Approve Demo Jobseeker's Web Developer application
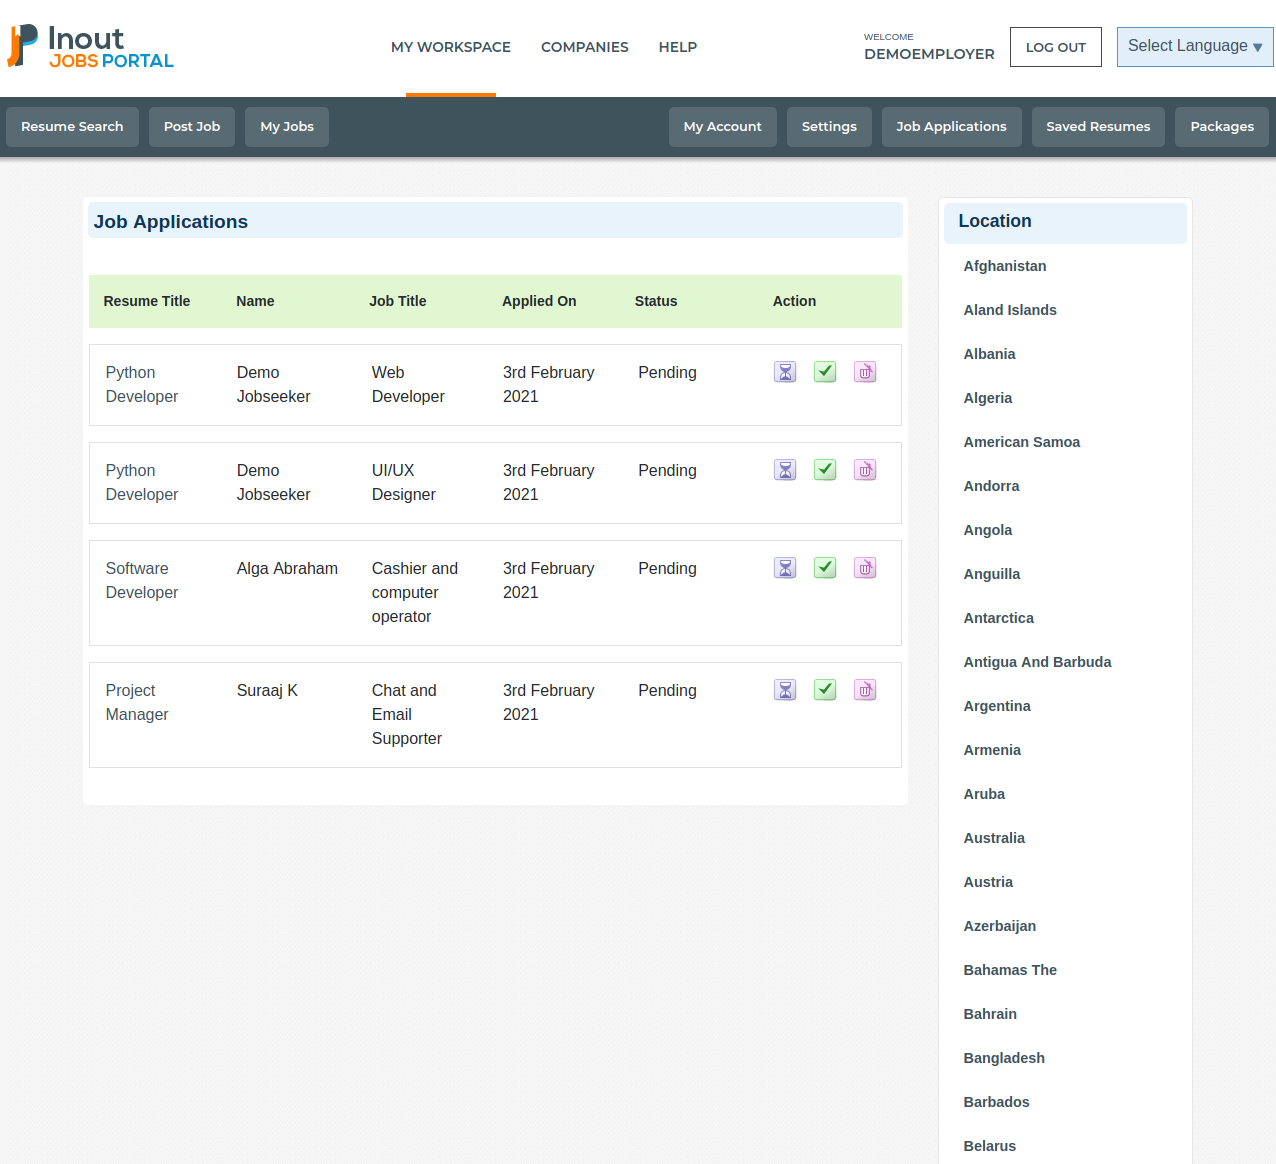Viewport: 1276px width, 1164px height. [x=824, y=371]
